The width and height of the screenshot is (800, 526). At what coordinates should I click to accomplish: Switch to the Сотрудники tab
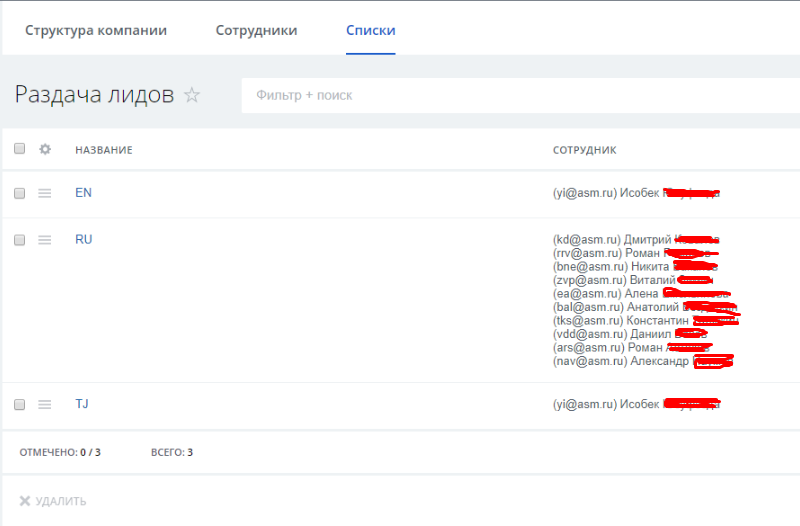click(x=256, y=30)
